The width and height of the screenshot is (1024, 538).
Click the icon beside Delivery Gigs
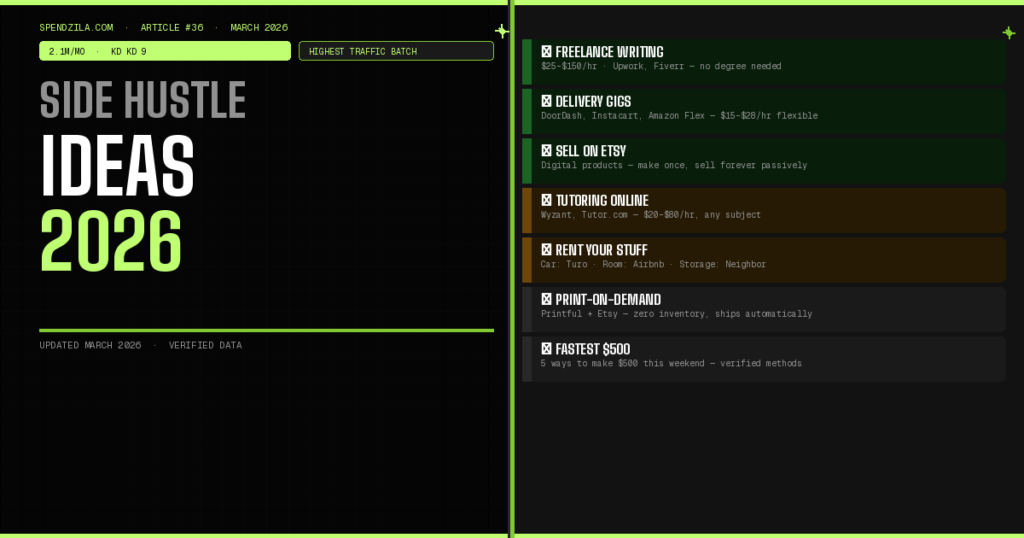[546, 102]
